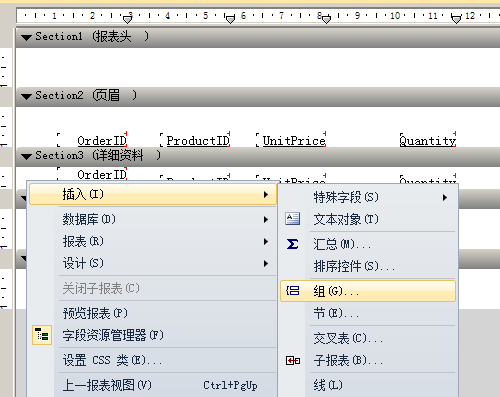500x397 pixels.
Task: Select the OrderID field in Section3 details
Action: pos(92,173)
